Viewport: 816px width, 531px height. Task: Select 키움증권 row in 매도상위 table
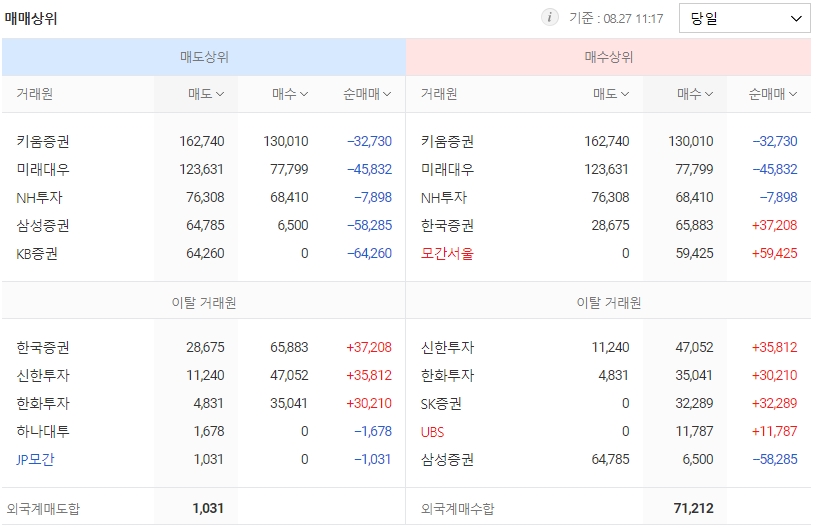point(204,141)
